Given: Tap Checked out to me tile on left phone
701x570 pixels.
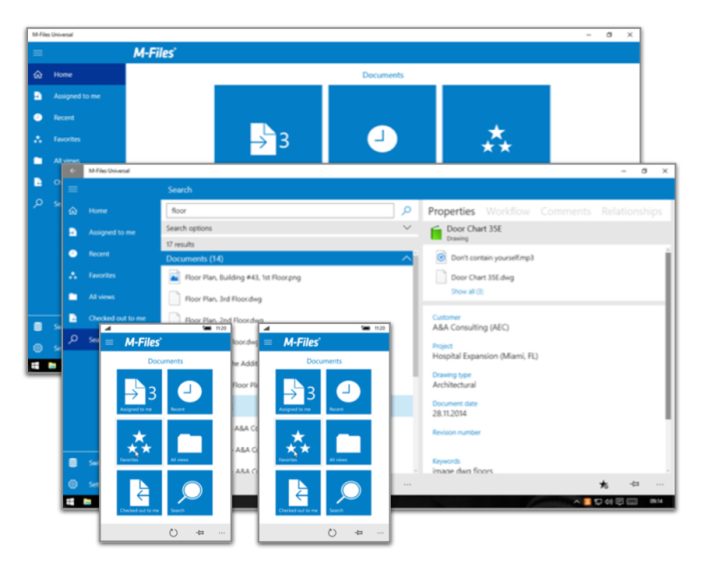Looking at the screenshot, I should click(139, 493).
